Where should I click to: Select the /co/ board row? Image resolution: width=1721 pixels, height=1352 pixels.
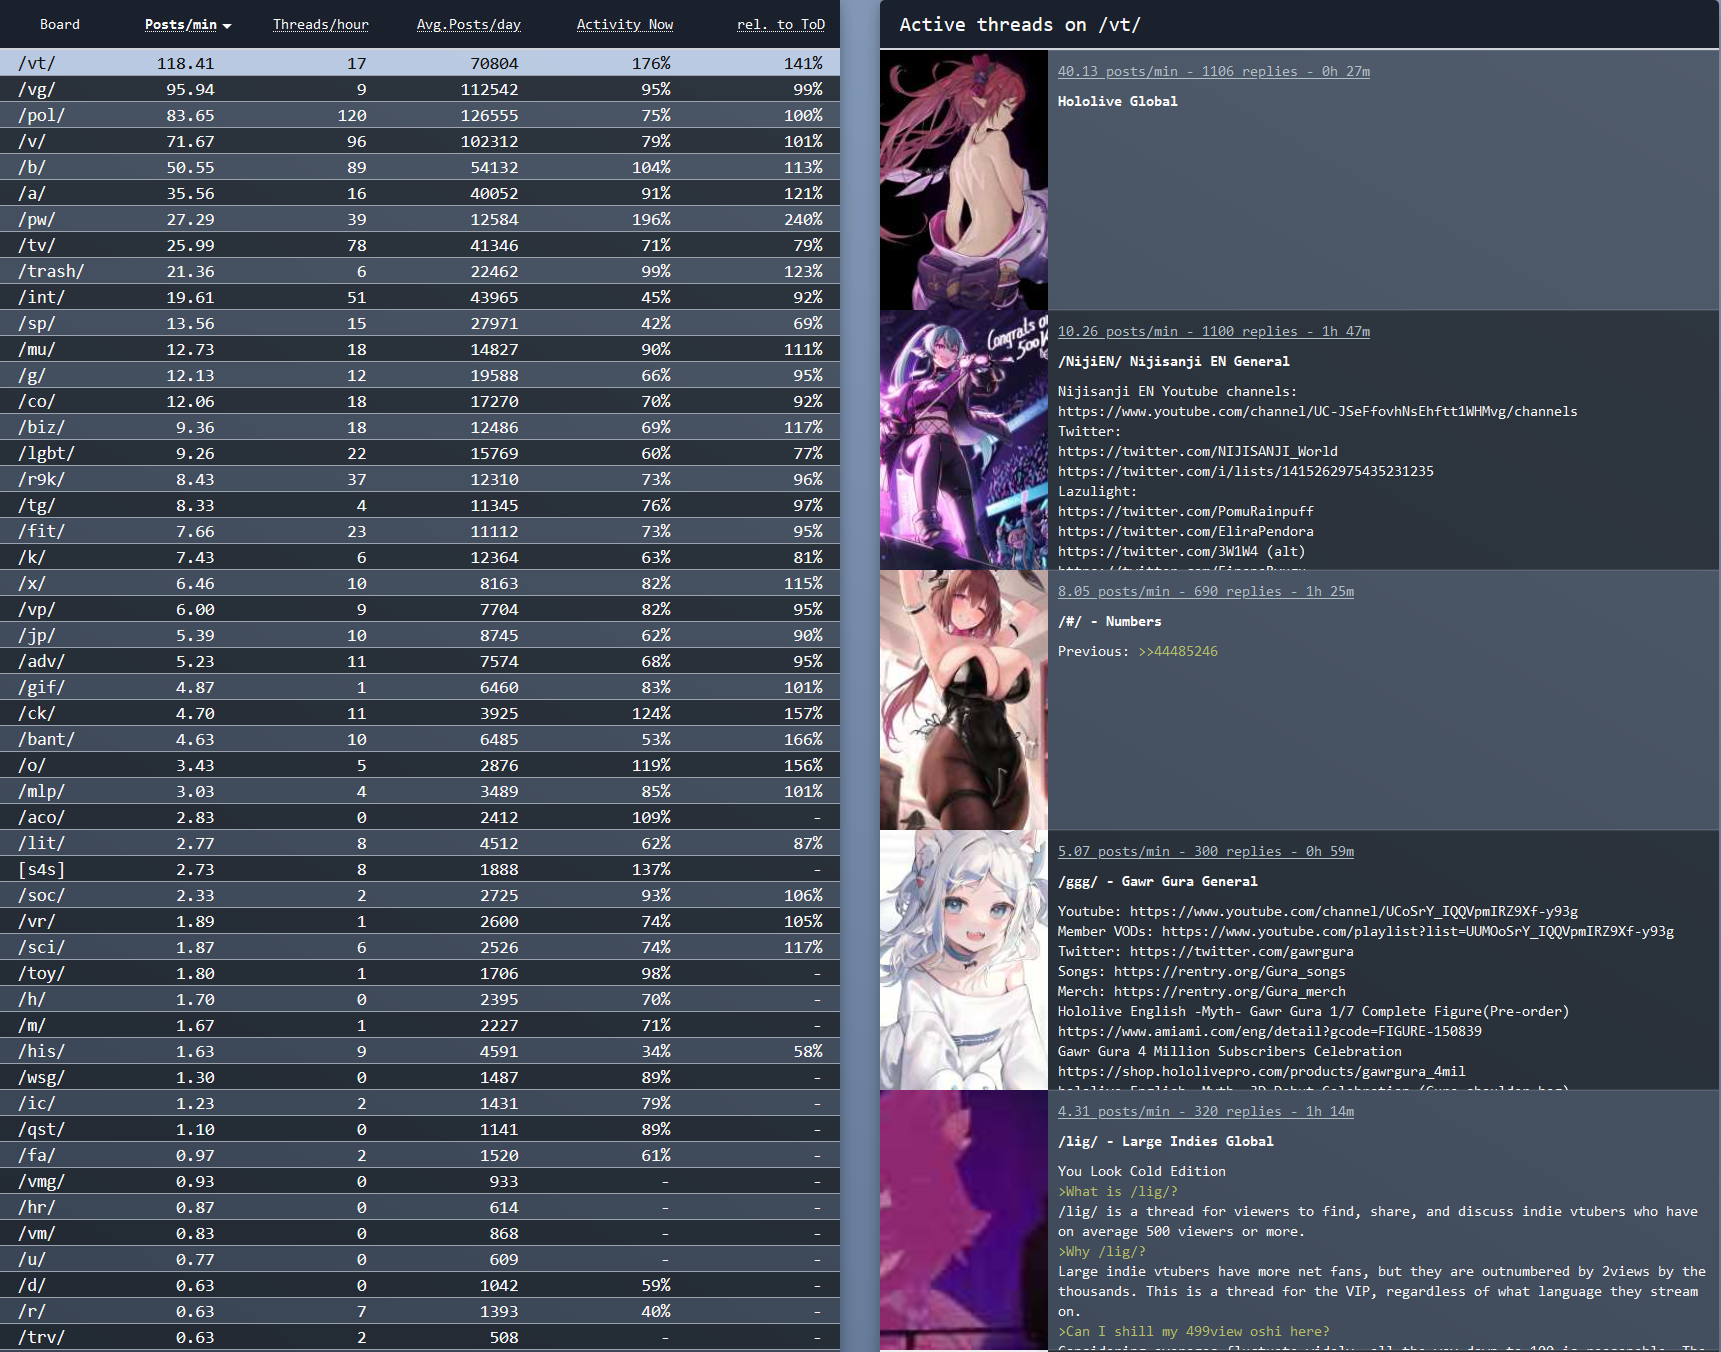coord(420,401)
